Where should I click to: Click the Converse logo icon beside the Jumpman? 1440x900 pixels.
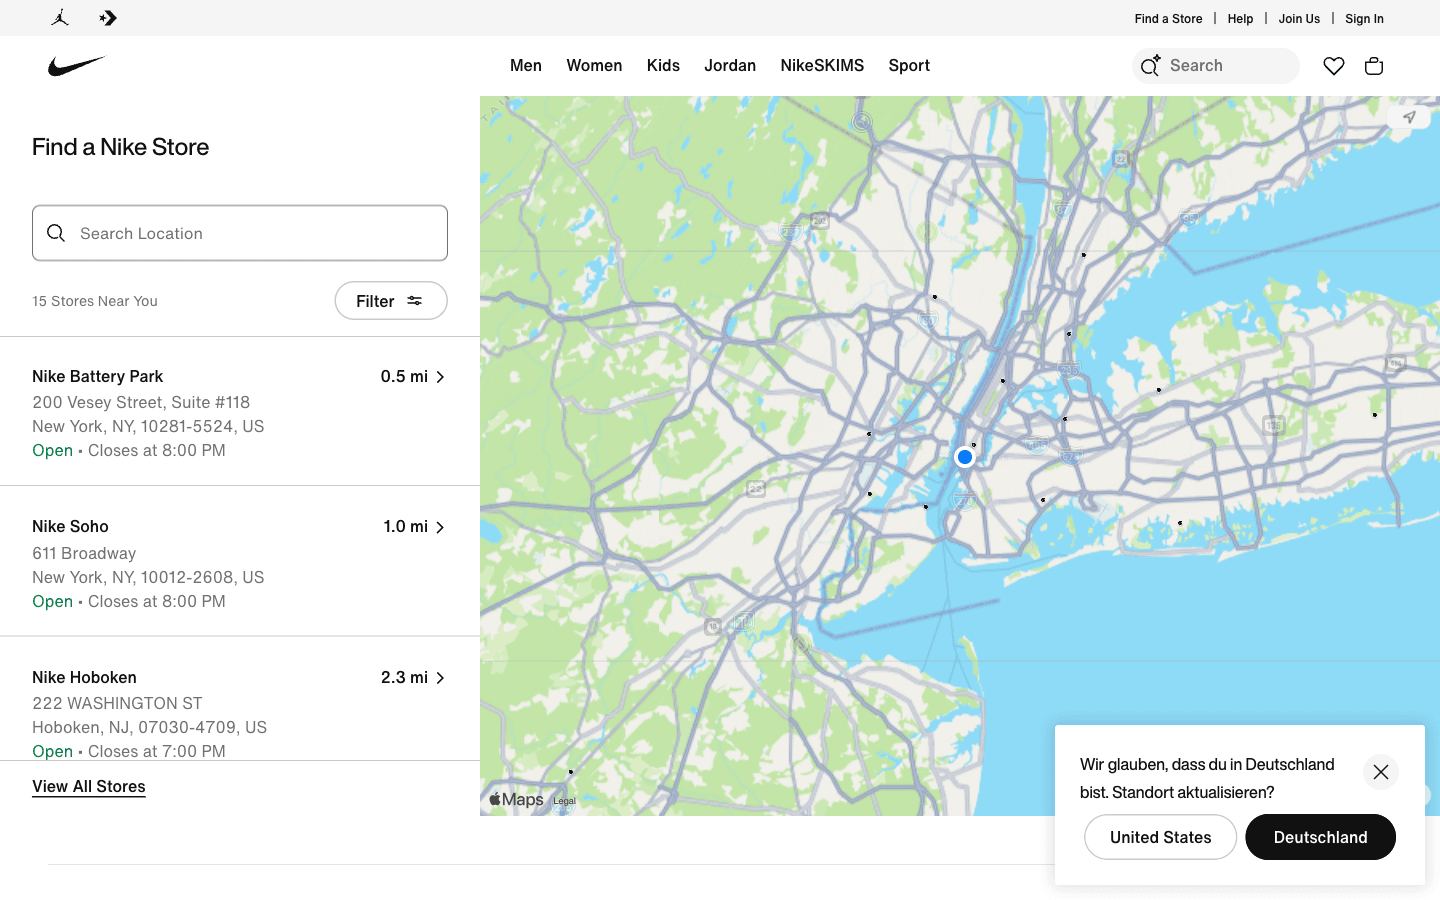[107, 17]
